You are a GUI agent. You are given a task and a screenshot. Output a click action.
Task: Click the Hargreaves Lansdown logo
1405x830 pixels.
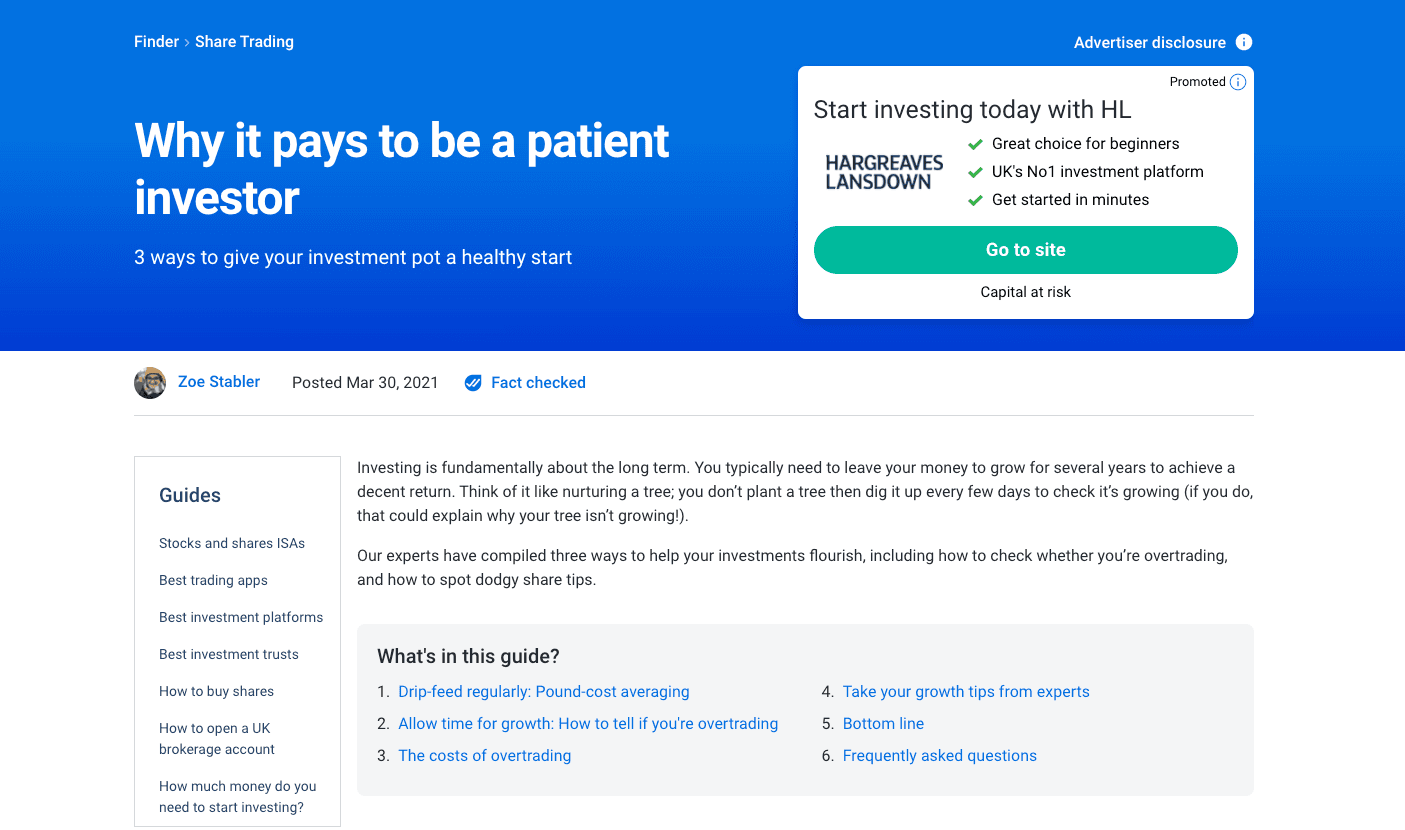(x=884, y=172)
